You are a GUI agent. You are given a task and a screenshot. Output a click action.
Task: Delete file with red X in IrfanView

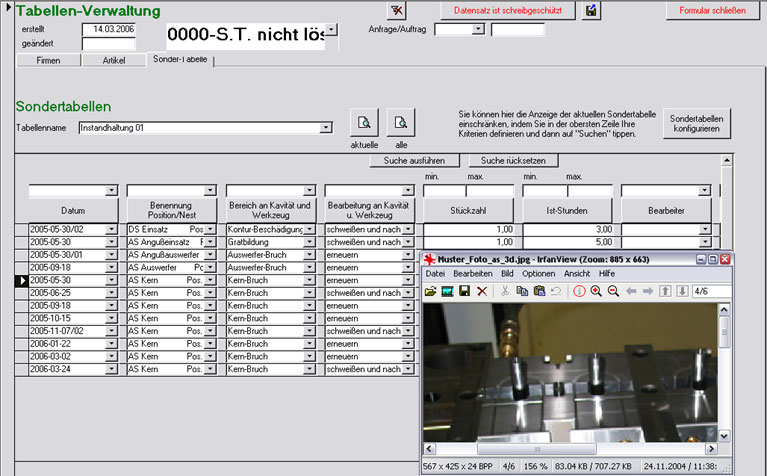482,292
